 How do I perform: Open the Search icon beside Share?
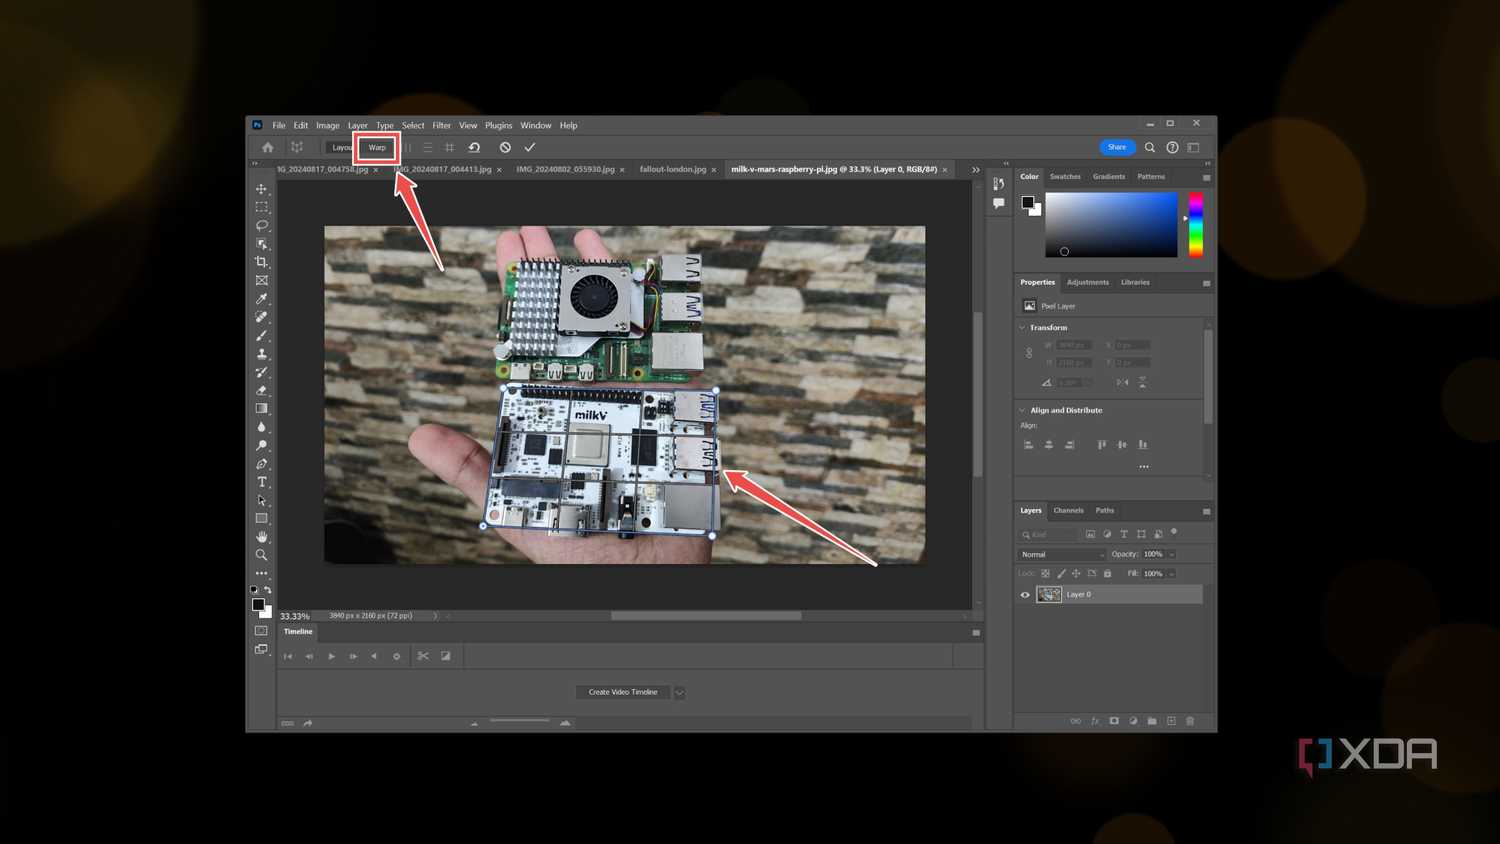coord(1150,147)
